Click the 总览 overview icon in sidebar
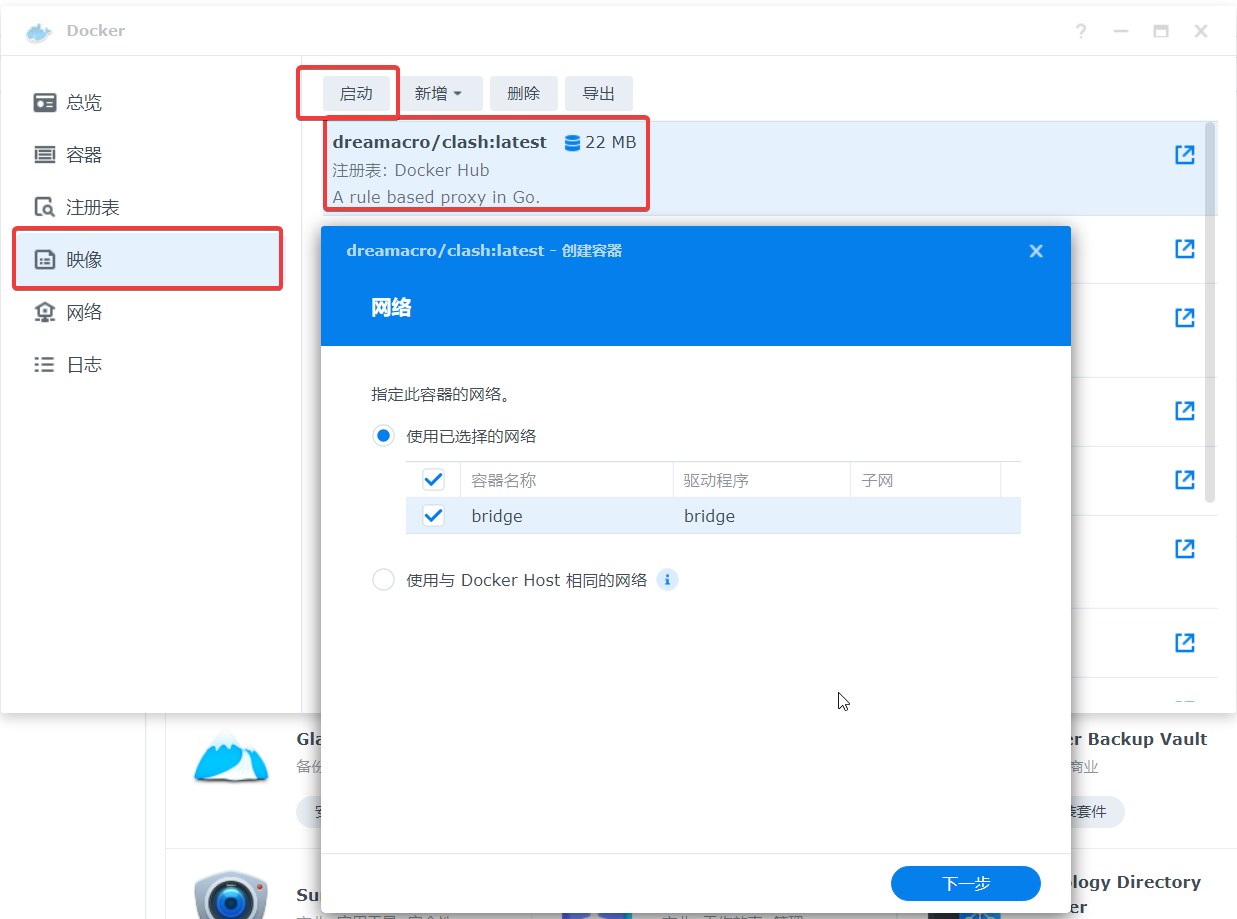The image size is (1237, 919). 44,103
